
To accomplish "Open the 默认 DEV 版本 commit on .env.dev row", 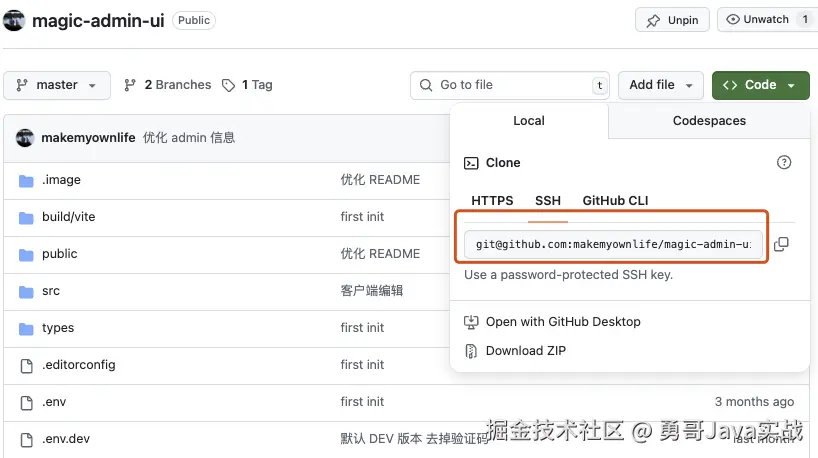I will click(x=414, y=439).
